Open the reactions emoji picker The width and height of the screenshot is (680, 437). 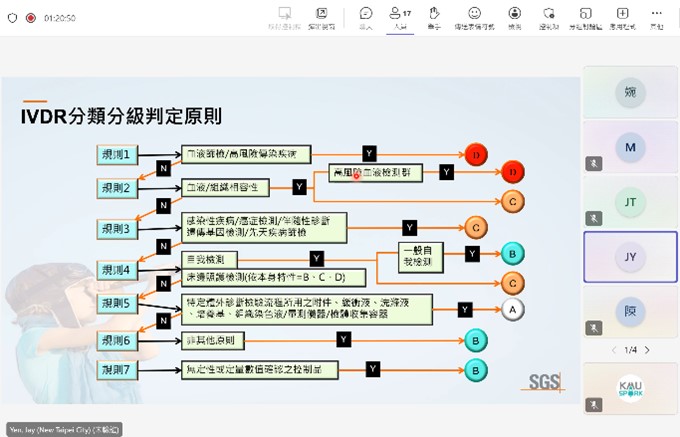[474, 16]
